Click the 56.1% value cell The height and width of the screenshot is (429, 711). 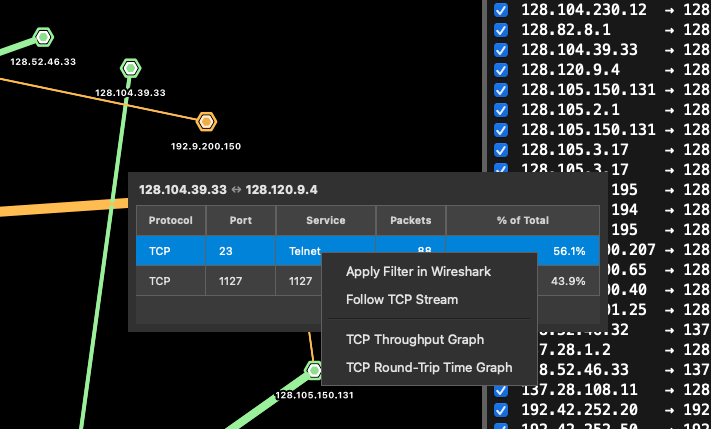coord(569,251)
